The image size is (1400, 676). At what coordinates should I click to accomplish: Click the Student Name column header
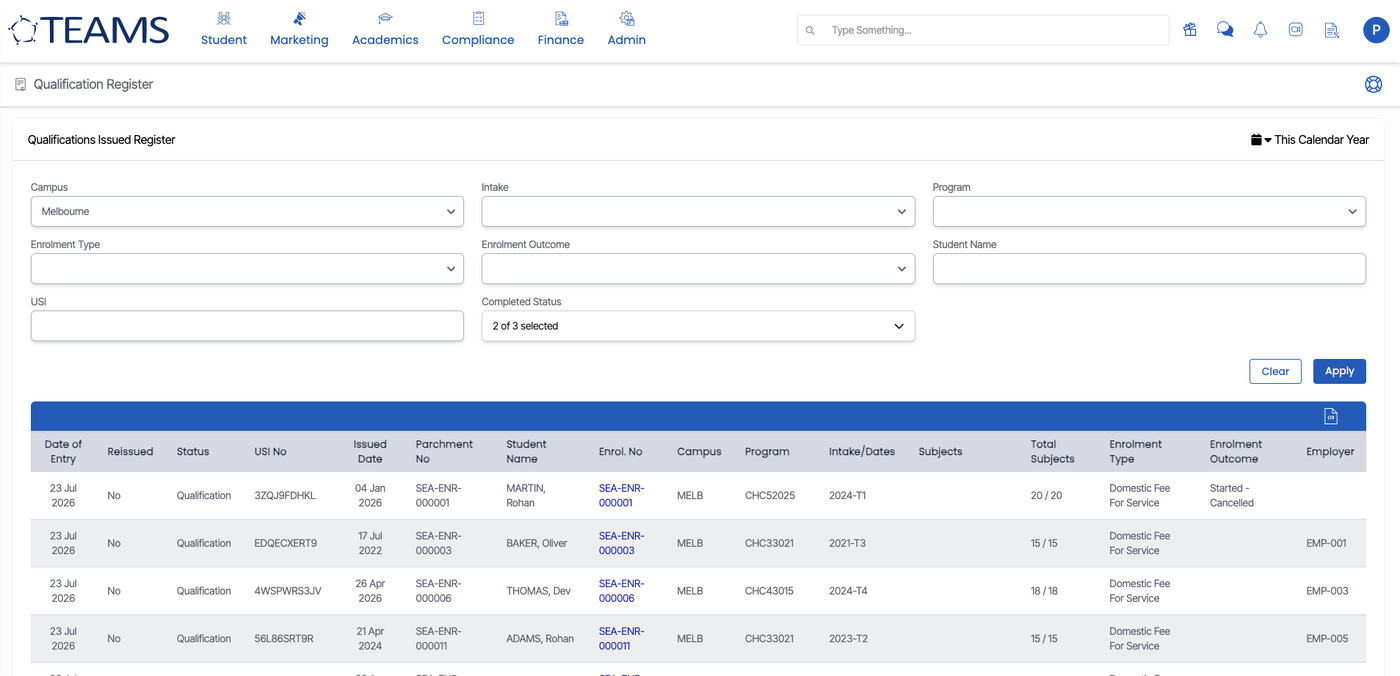(526, 452)
